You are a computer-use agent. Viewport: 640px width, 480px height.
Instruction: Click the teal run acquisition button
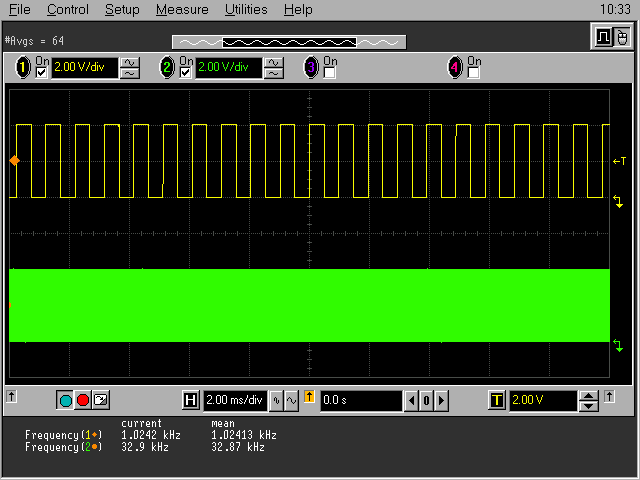66,400
